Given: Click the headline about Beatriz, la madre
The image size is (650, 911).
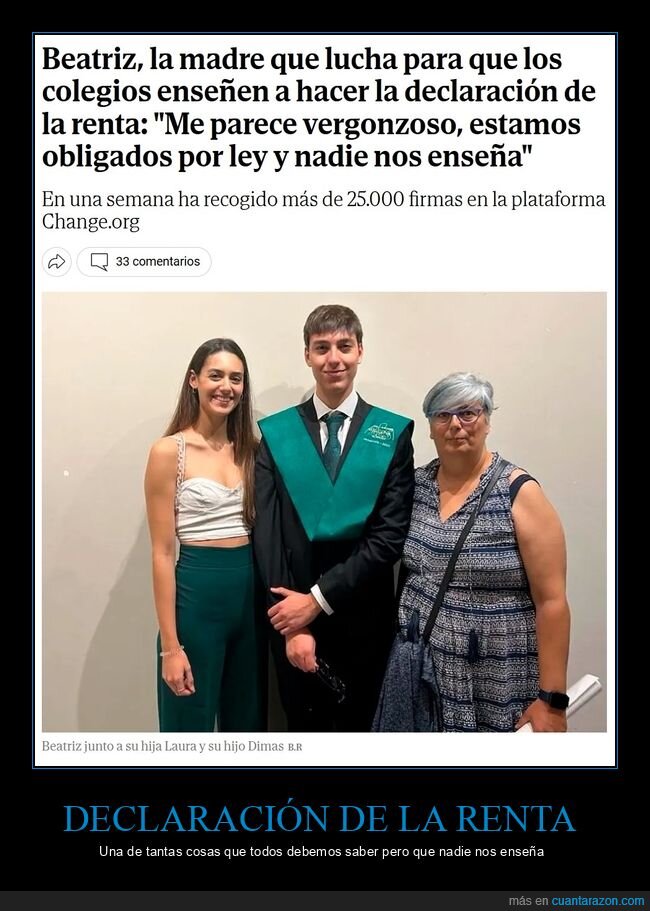Looking at the screenshot, I should pos(319,109).
